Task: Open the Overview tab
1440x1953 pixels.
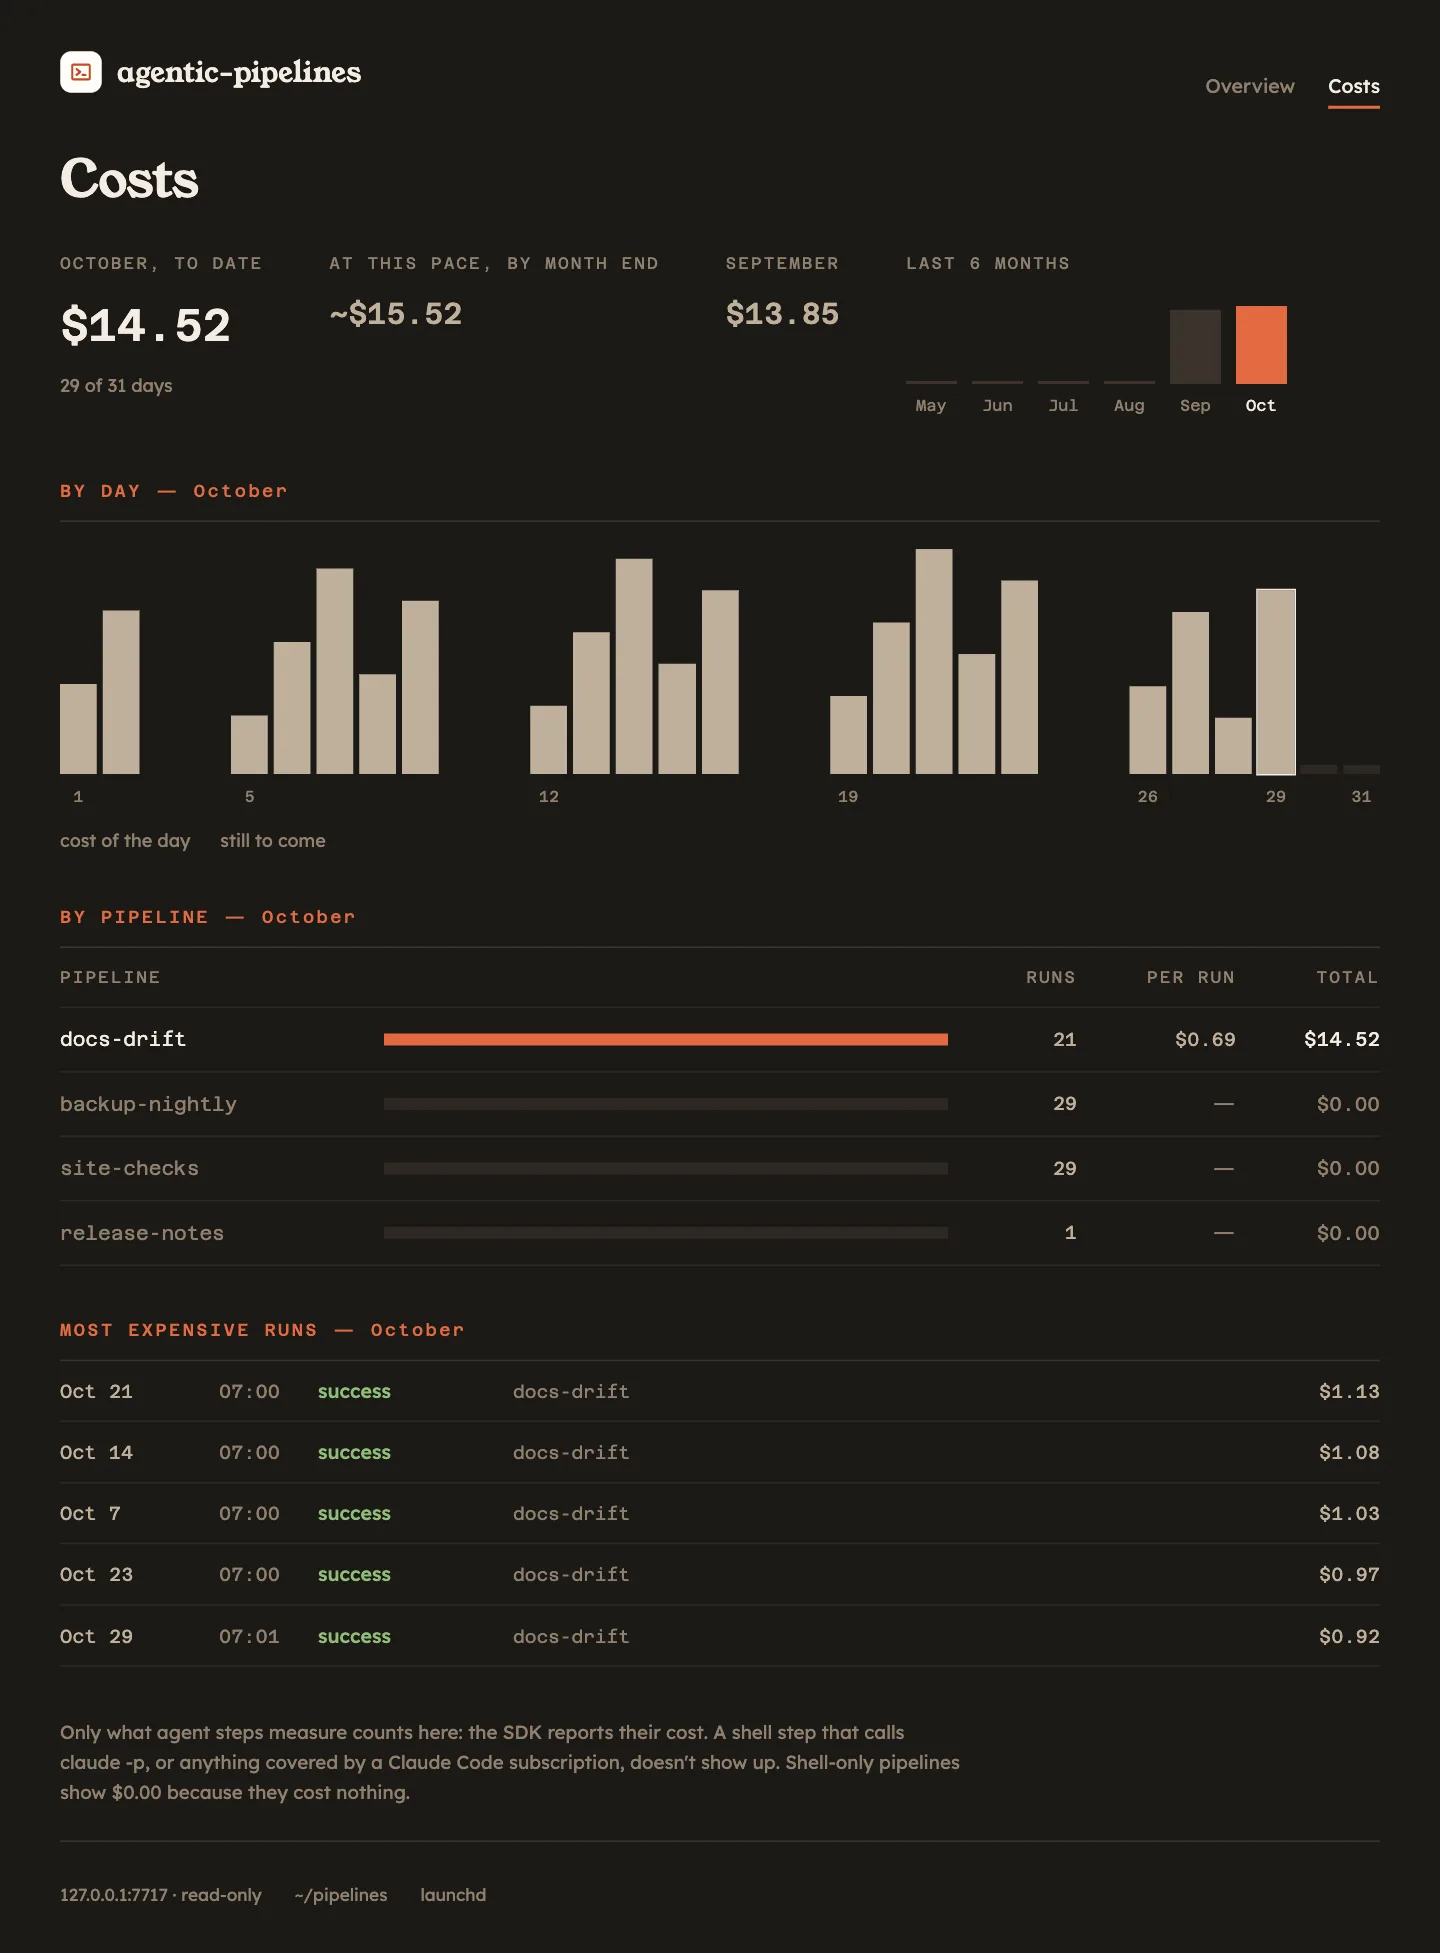Action: point(1250,86)
